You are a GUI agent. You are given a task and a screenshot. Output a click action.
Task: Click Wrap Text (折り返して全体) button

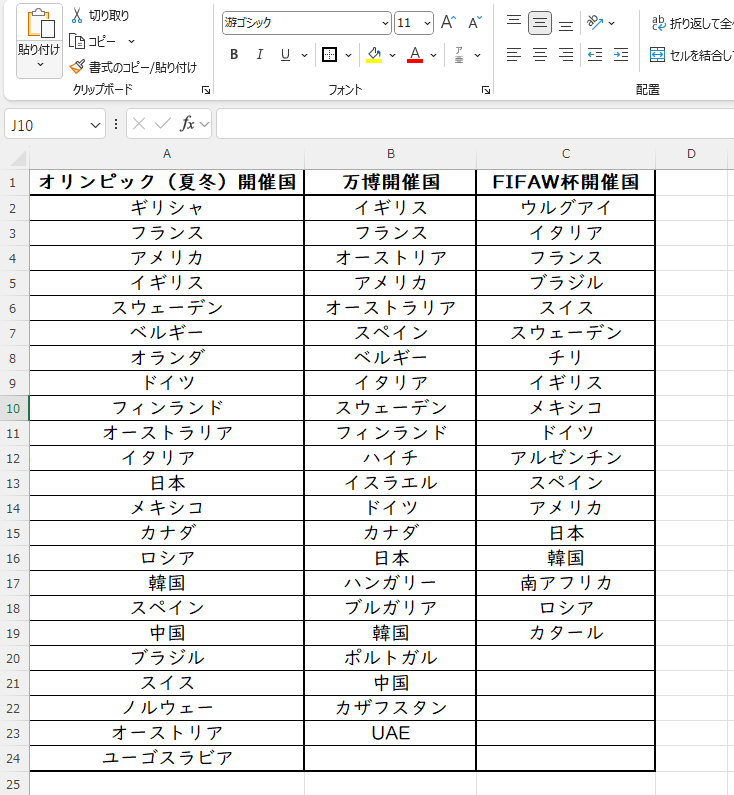click(x=691, y=23)
